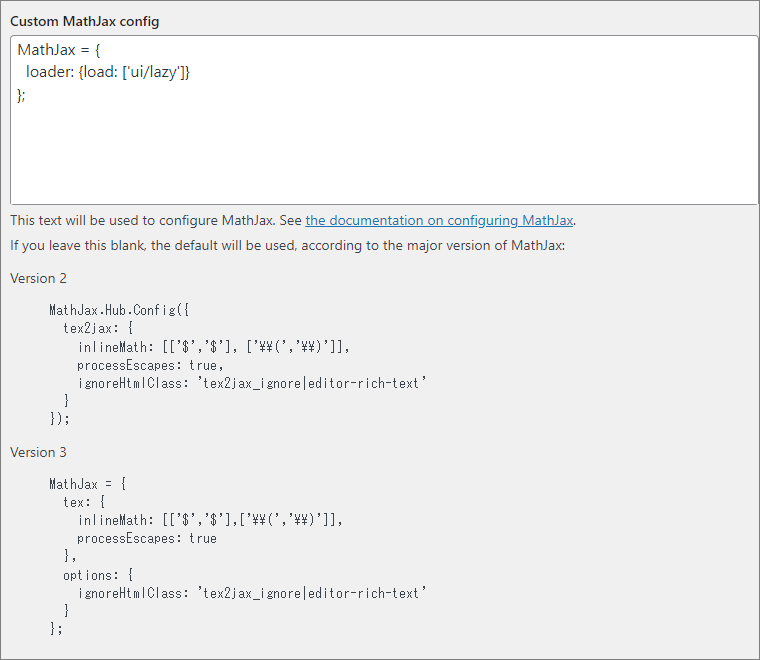The height and width of the screenshot is (660, 760).
Task: Click the "tex2jax: {" code line
Action: tap(96, 328)
